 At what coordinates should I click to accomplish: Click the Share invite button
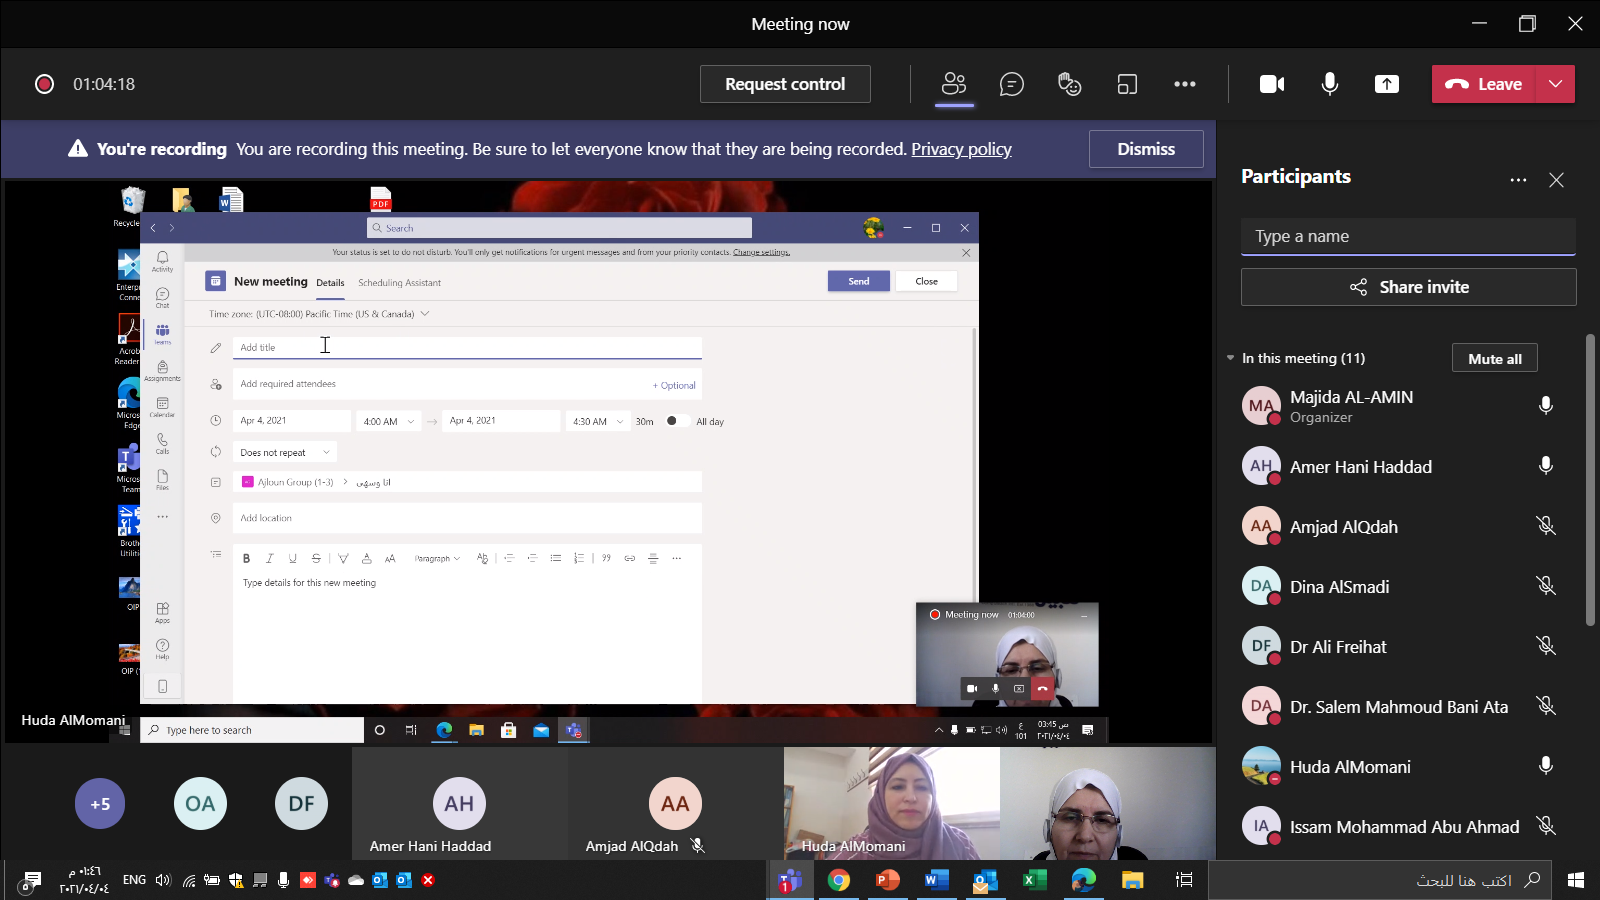coord(1408,287)
